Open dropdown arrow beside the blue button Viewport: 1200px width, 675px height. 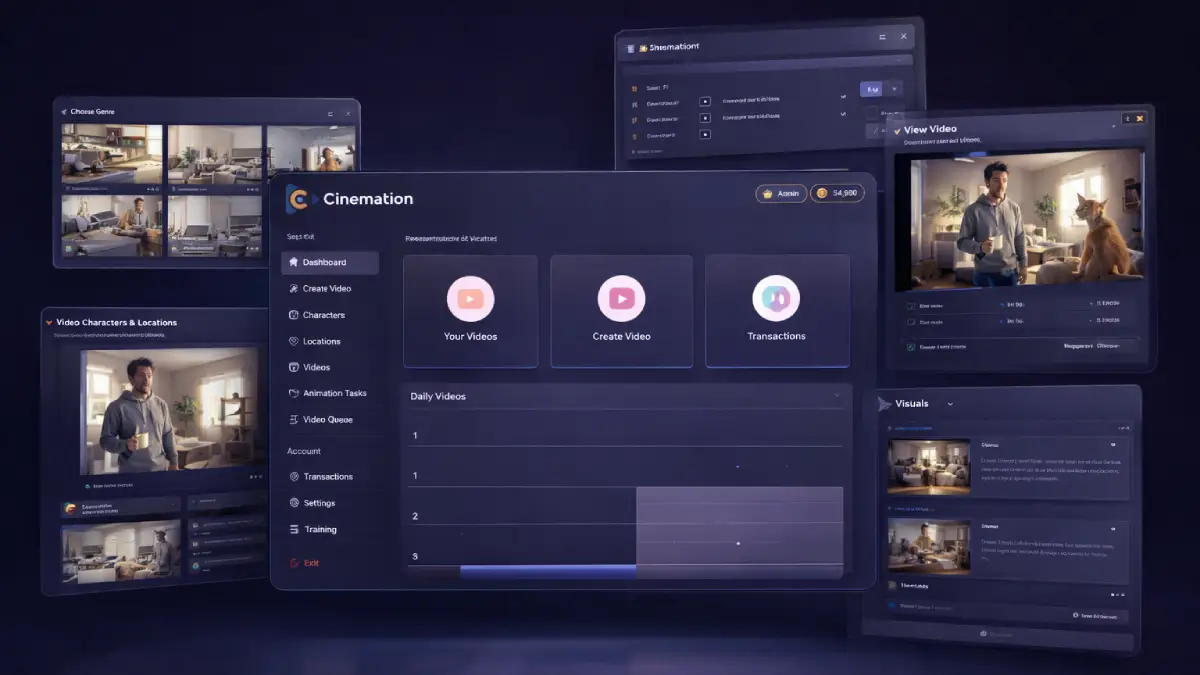[x=894, y=89]
